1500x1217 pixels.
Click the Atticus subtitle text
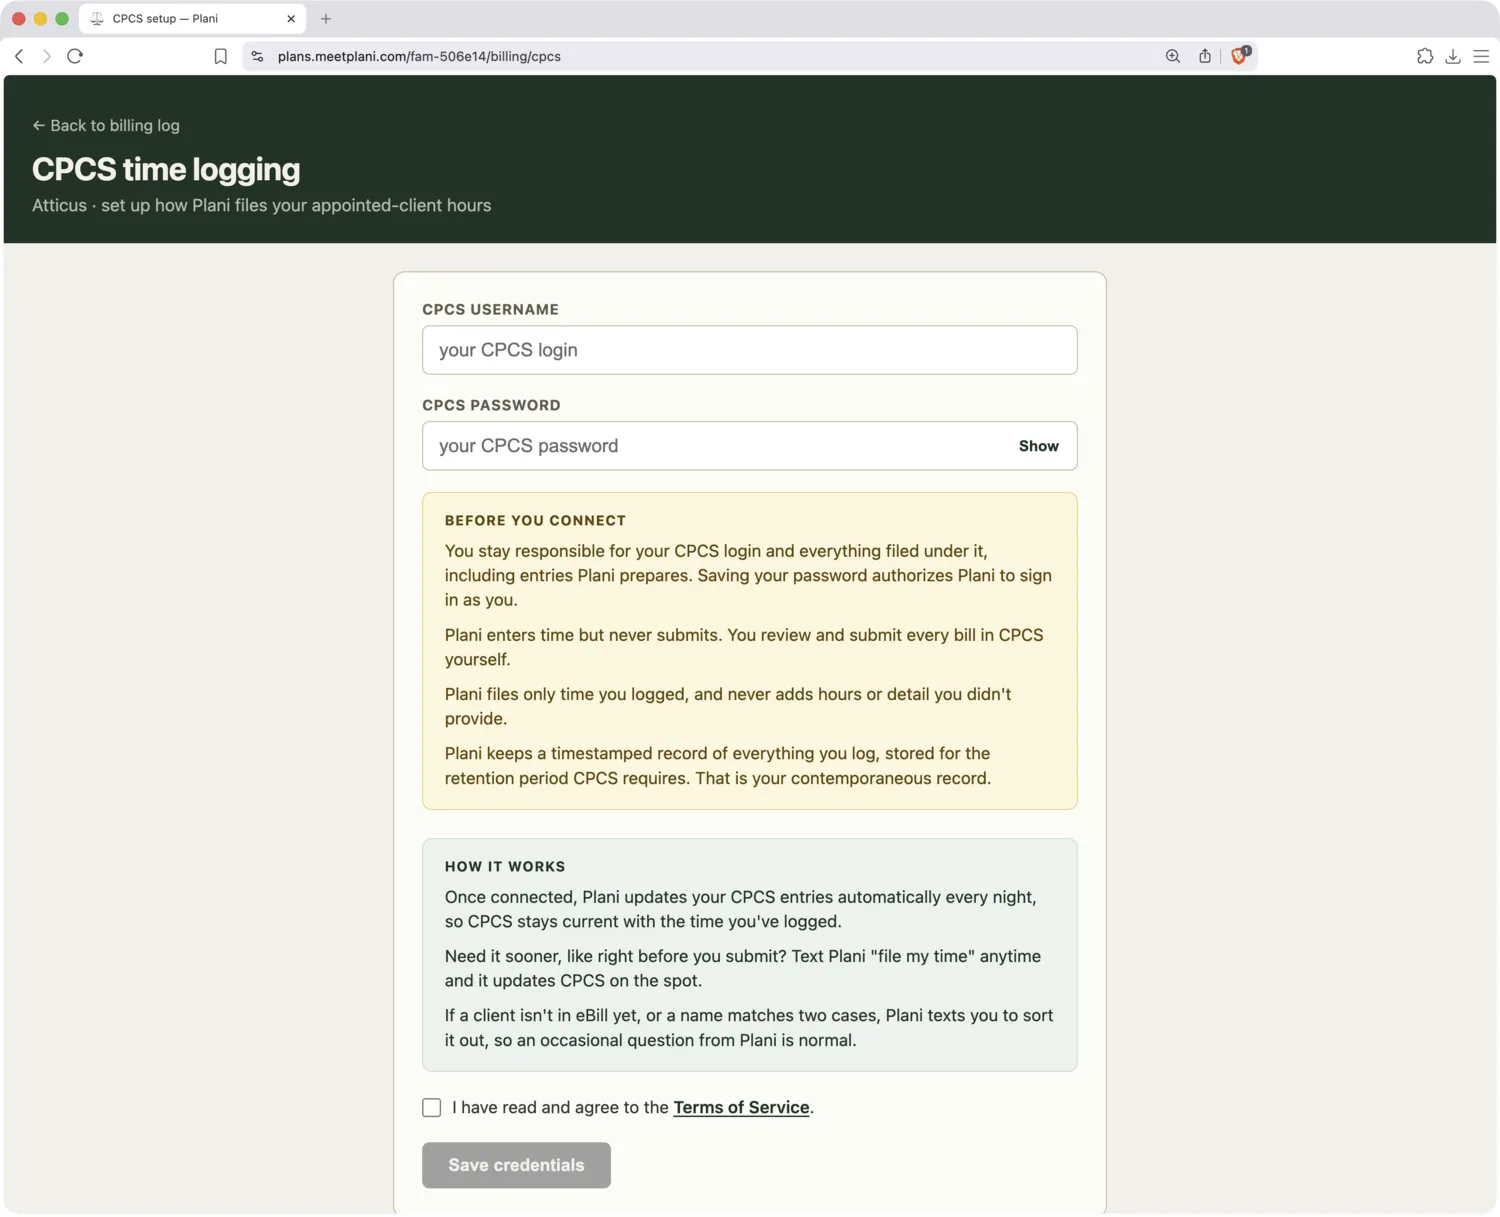(x=261, y=205)
